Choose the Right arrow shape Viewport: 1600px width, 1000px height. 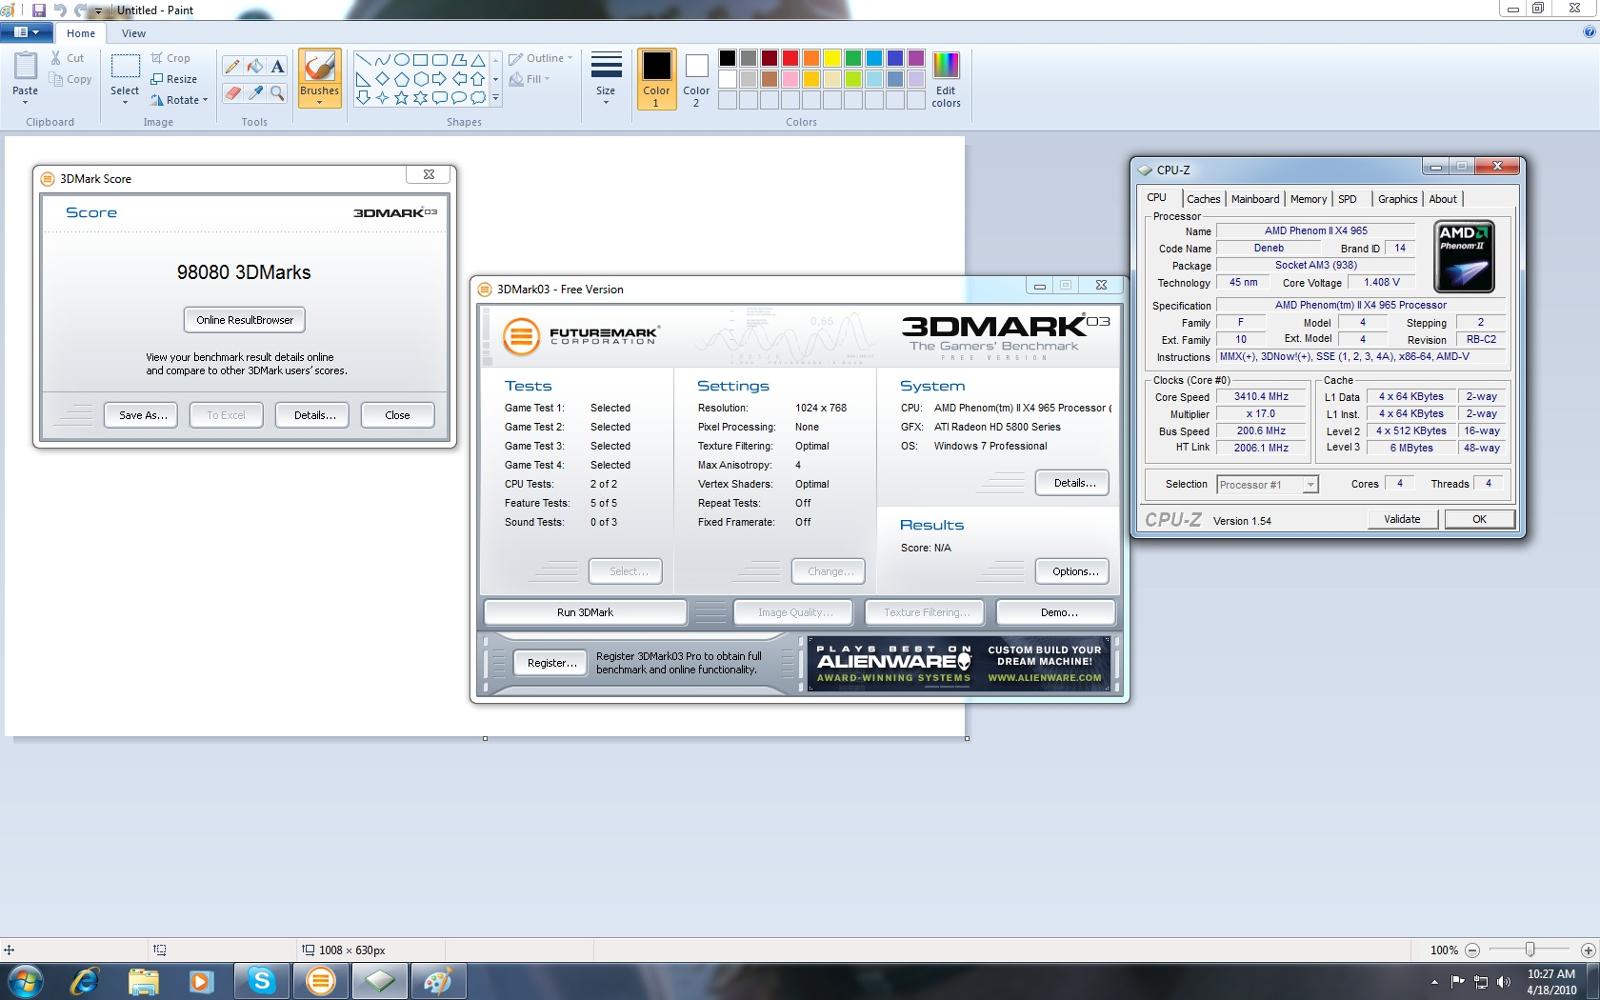(439, 79)
